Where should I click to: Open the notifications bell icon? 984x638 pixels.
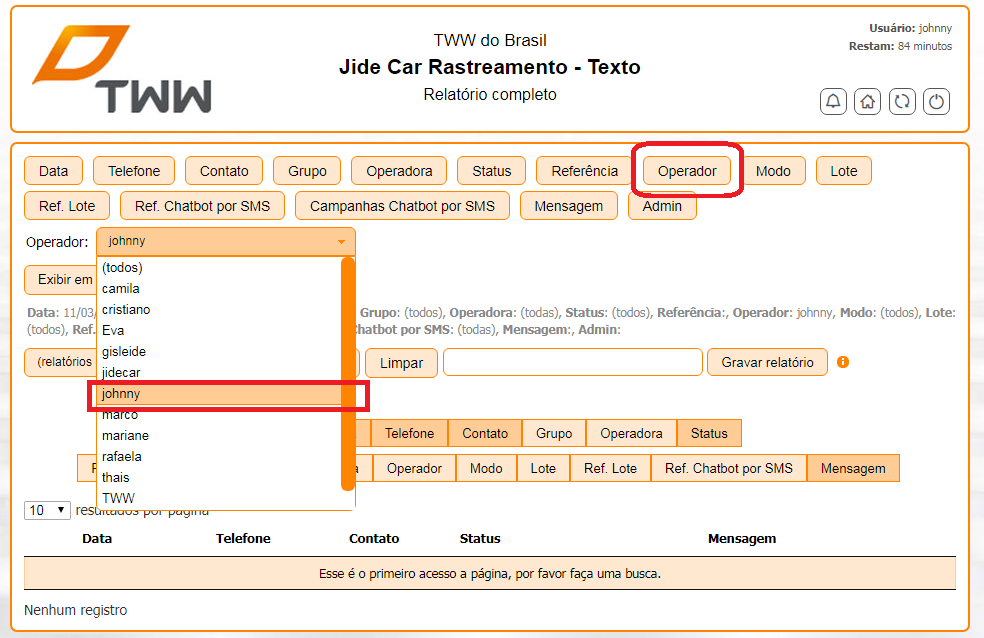[x=833, y=102]
